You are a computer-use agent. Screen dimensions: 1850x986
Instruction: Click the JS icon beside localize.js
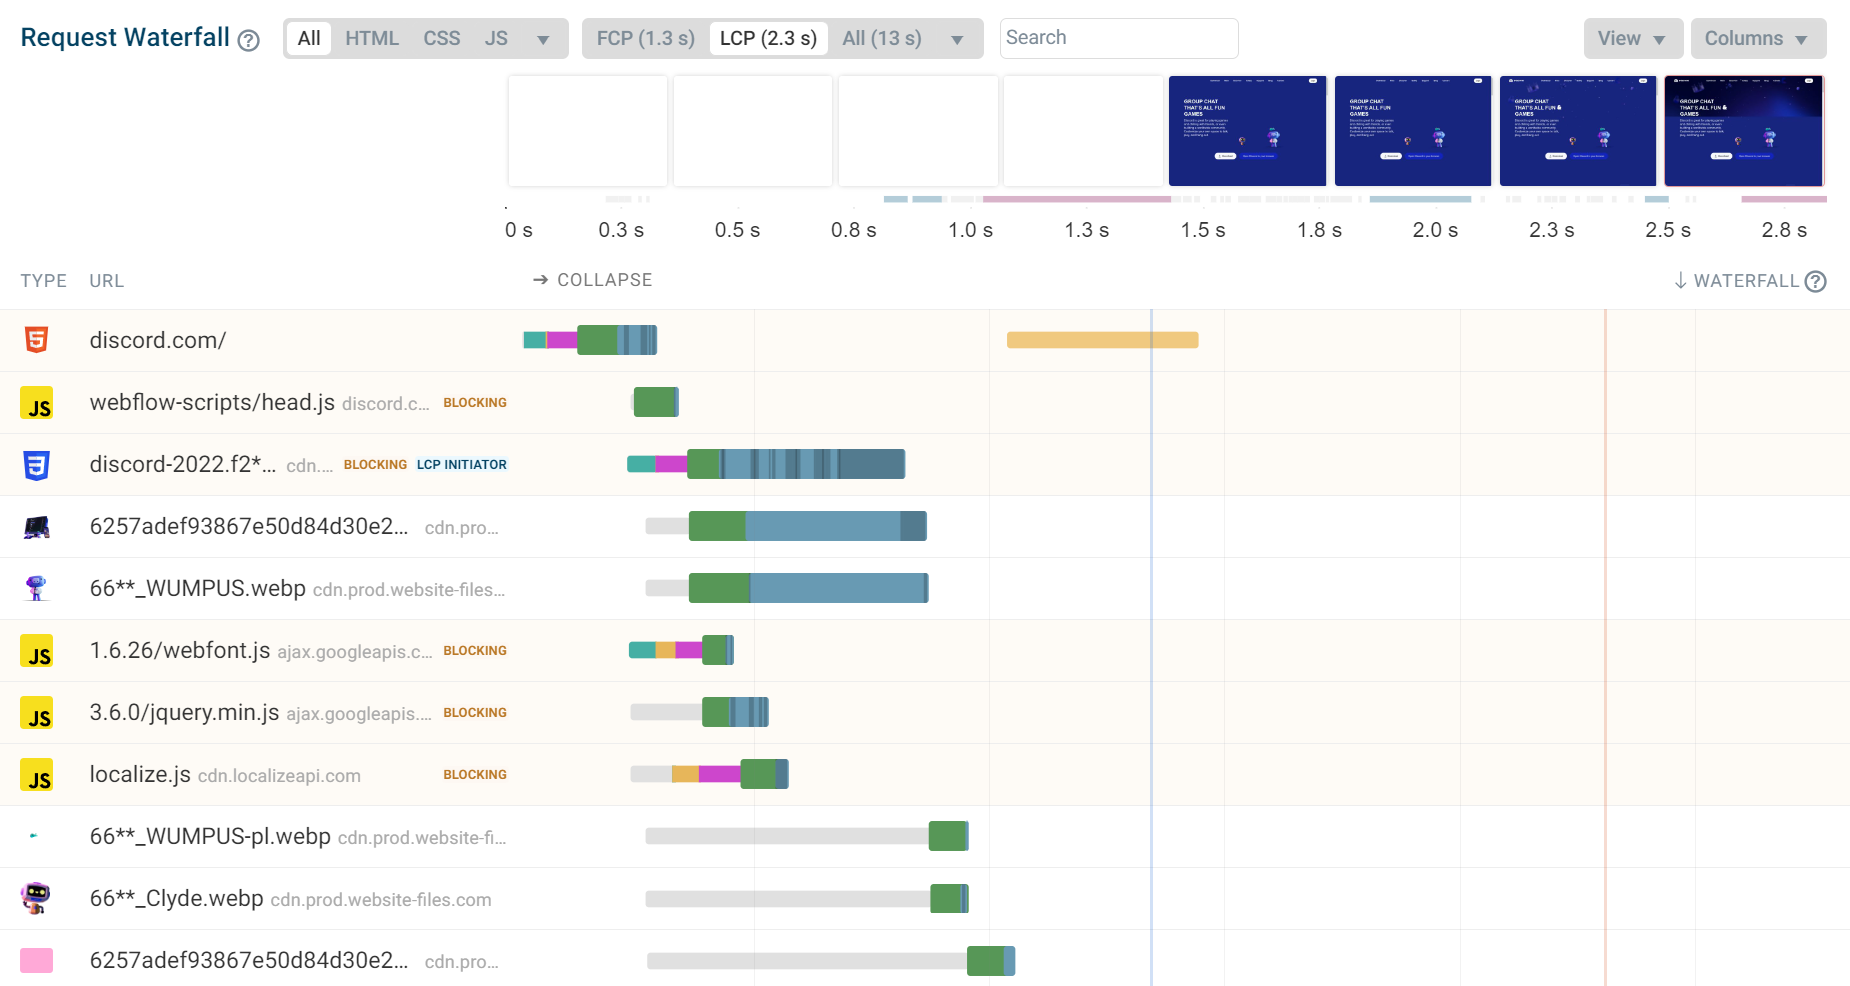point(37,775)
